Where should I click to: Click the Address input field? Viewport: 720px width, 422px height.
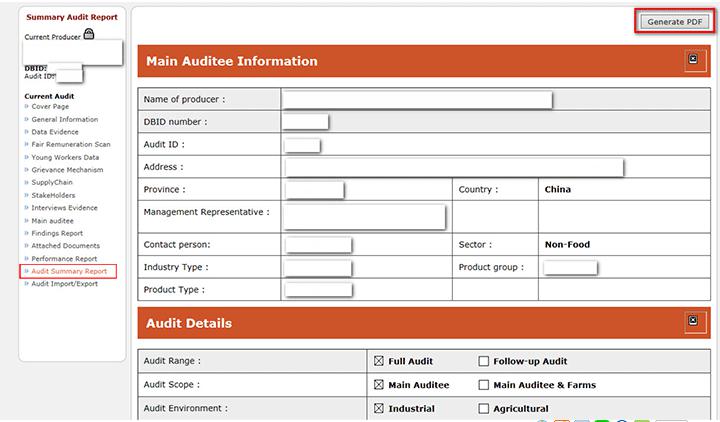454,167
